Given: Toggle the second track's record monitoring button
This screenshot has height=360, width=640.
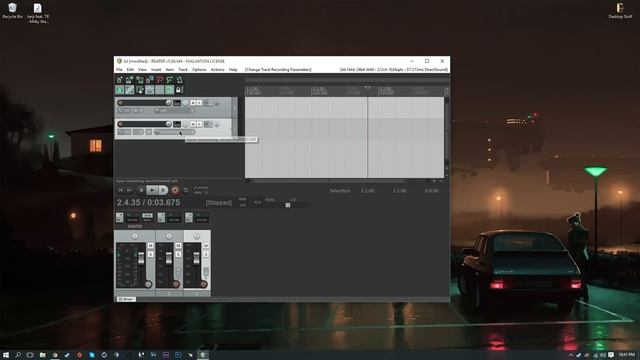Looking at the screenshot, I should point(149,132).
